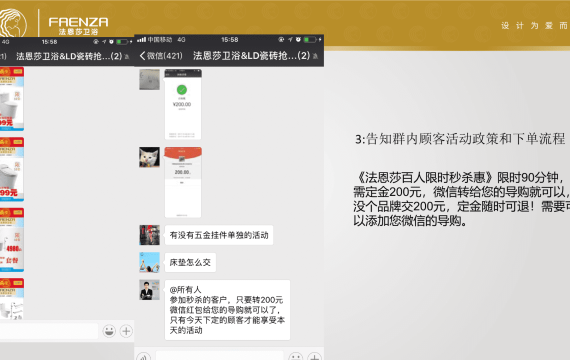Tap the 15:58 clock in right phone
570x360 pixels.
coord(230,39)
